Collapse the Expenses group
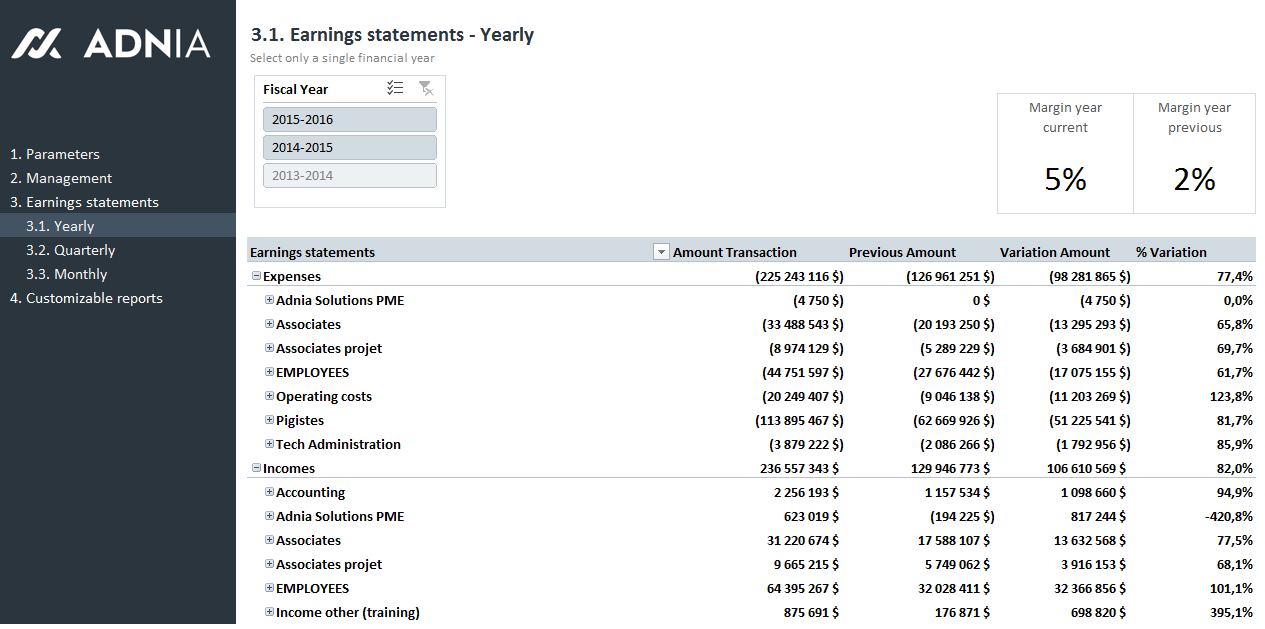This screenshot has width=1265, height=629. pos(256,277)
